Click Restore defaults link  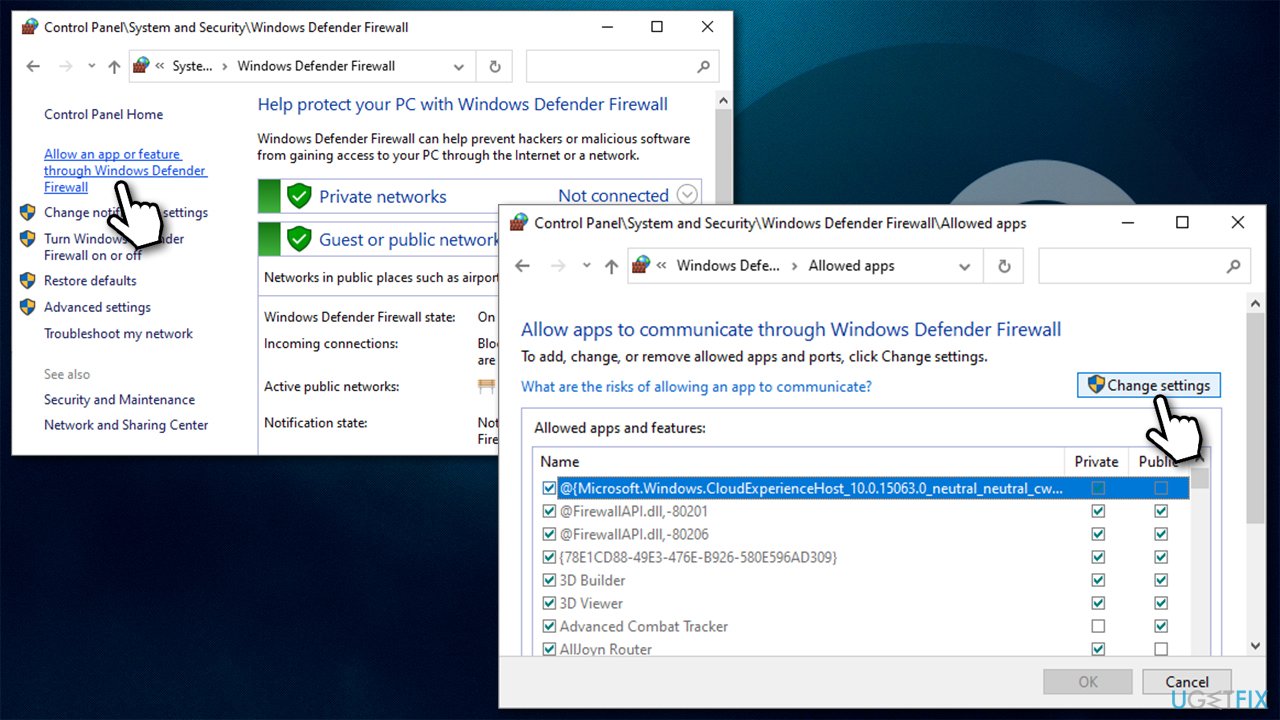(90, 281)
